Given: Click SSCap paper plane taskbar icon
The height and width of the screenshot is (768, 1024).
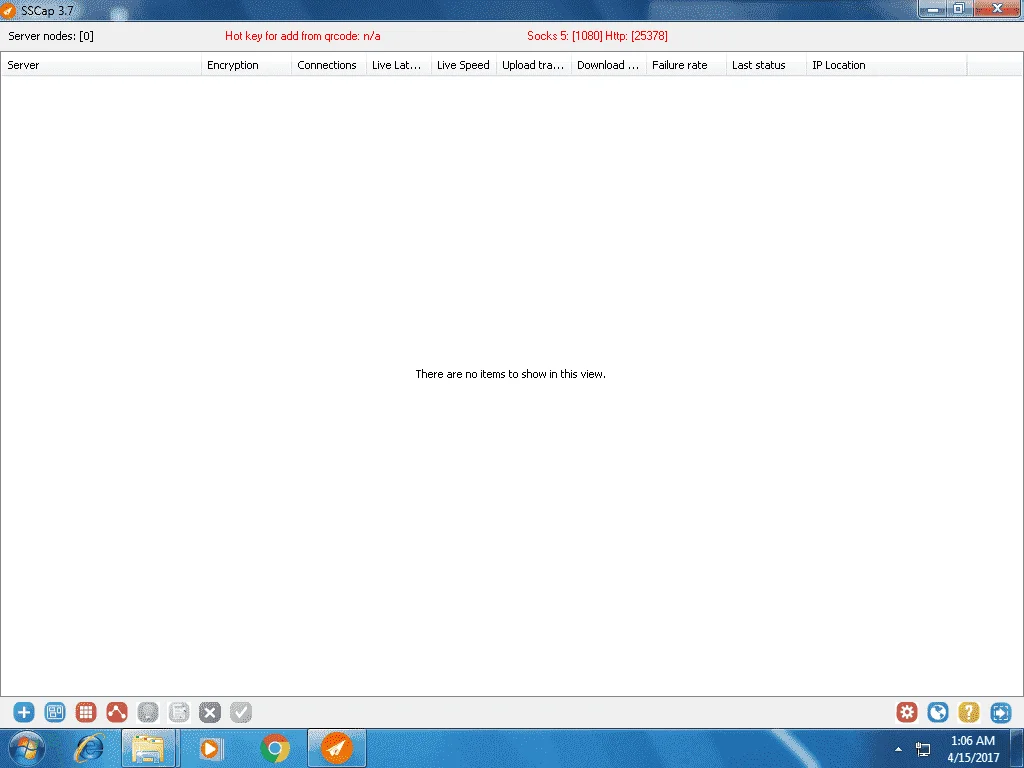Looking at the screenshot, I should (x=336, y=748).
